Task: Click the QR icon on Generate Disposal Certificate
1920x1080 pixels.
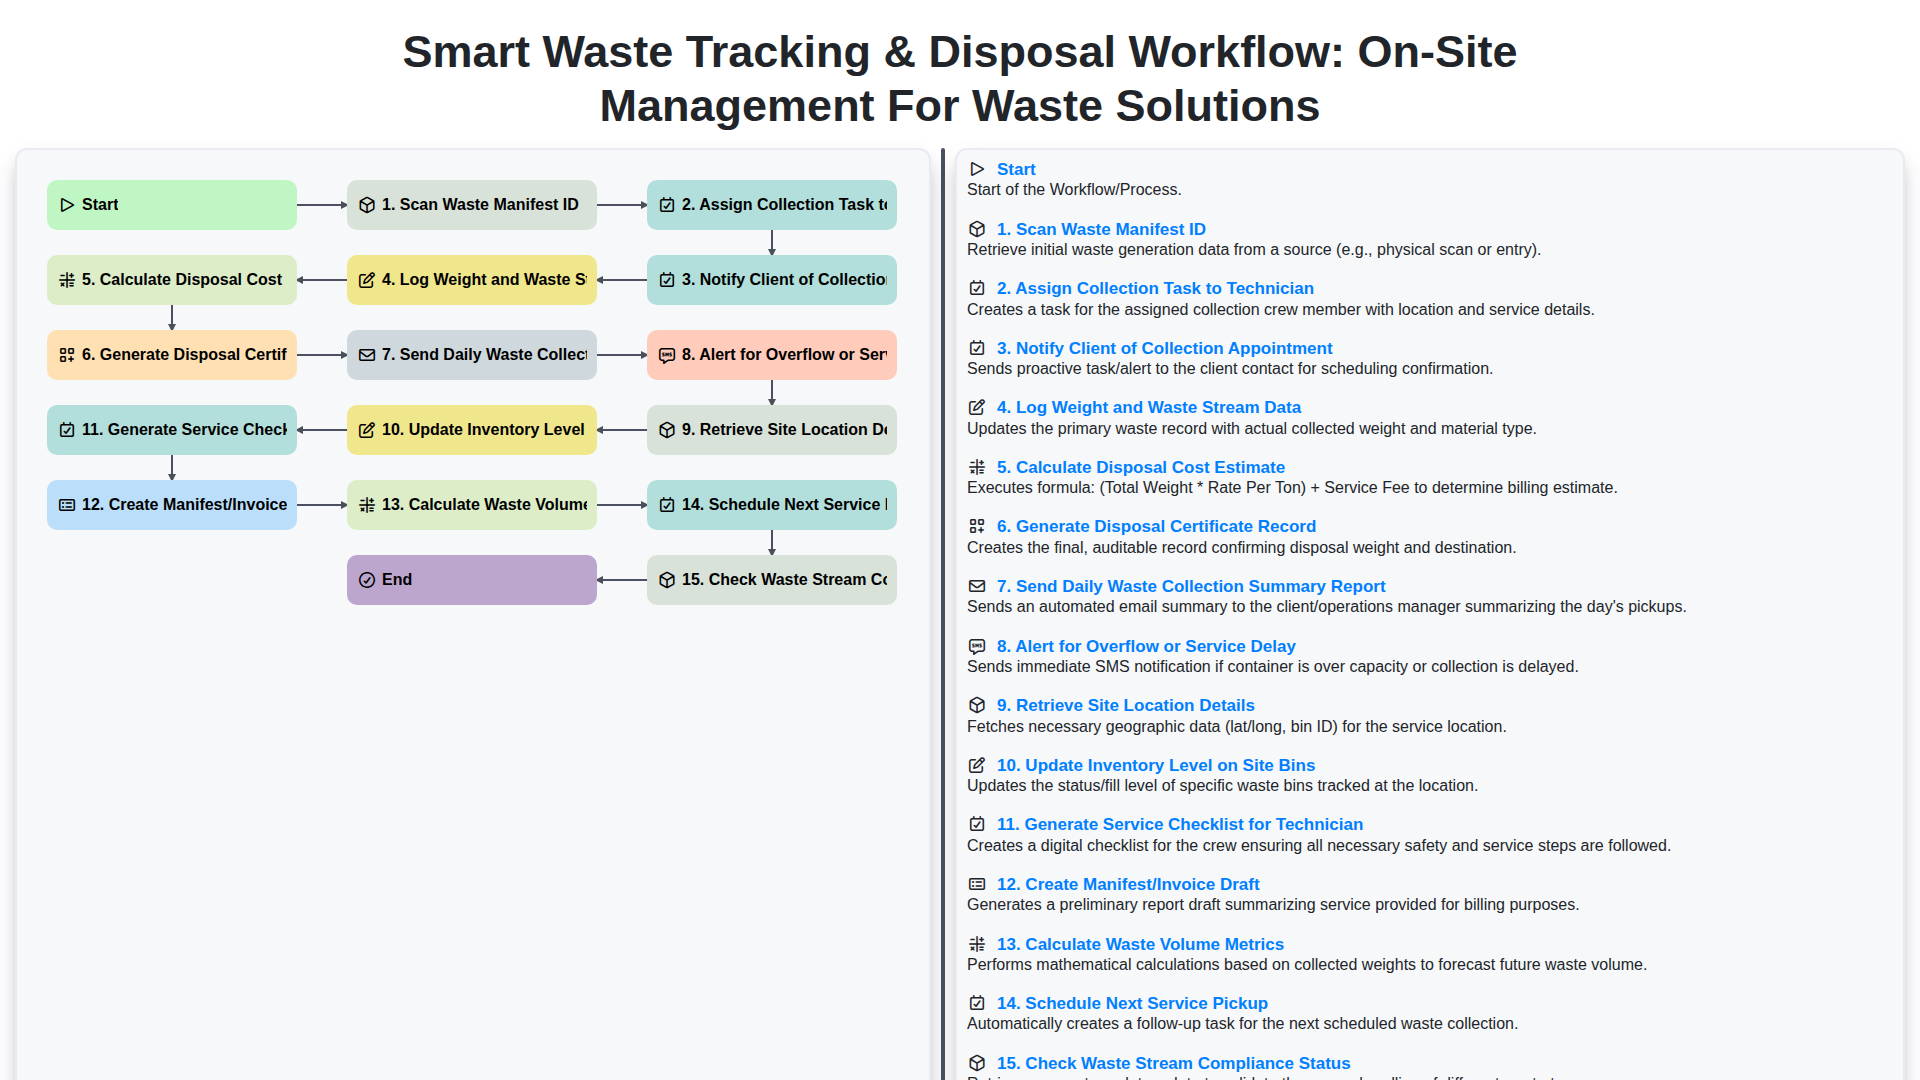Action: click(x=66, y=355)
